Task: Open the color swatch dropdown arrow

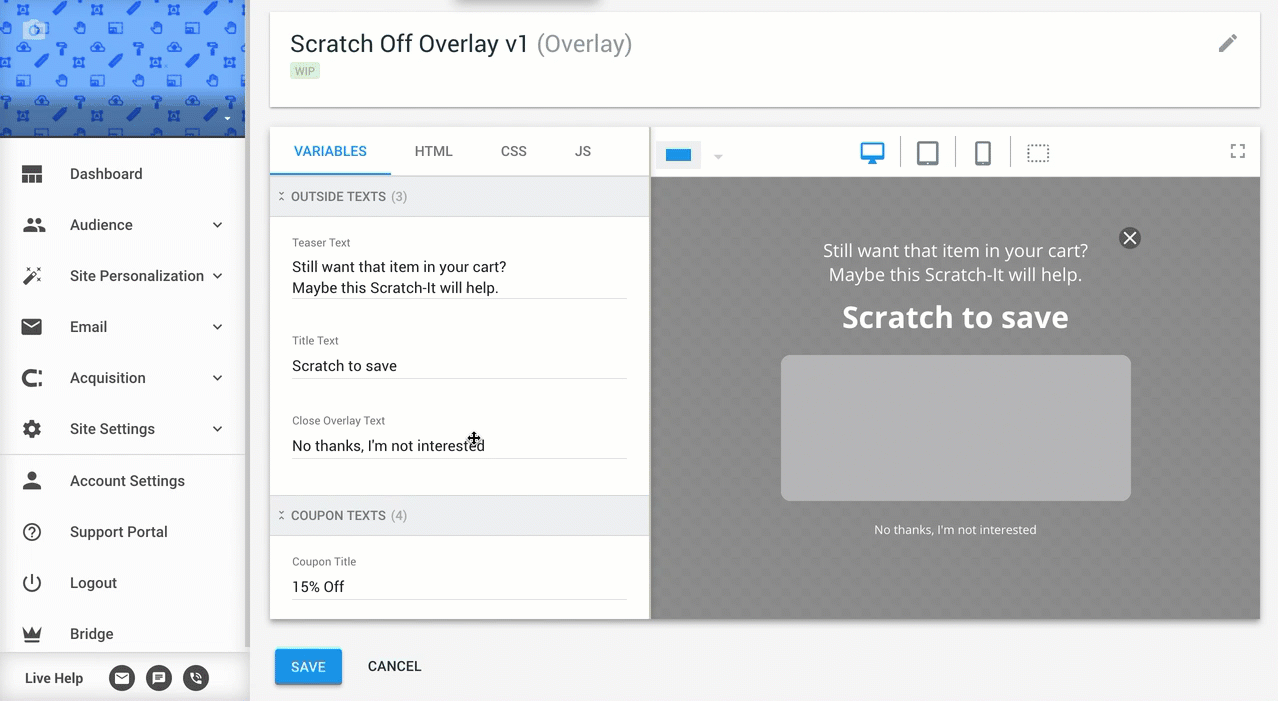Action: tap(718, 156)
